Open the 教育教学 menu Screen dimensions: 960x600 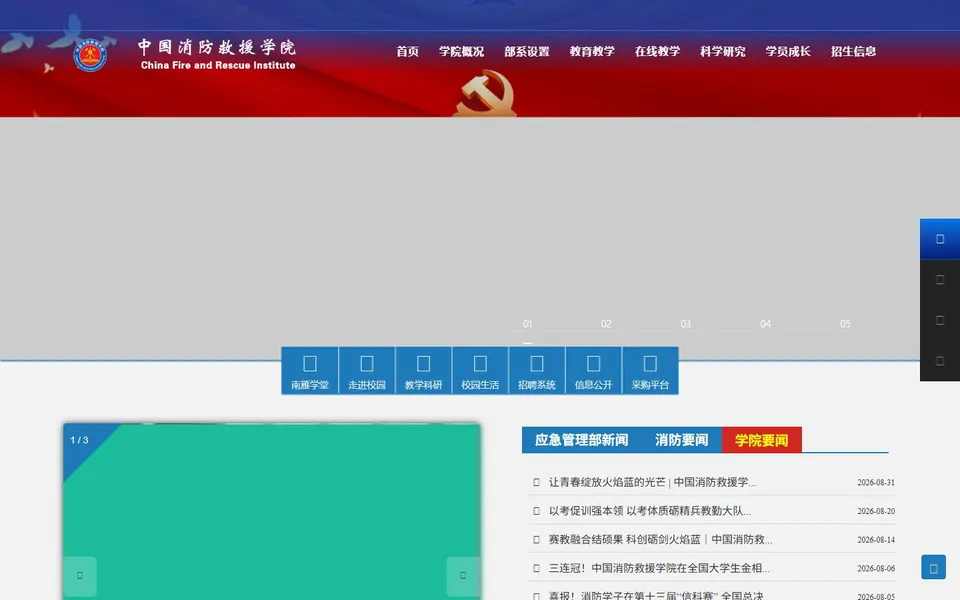click(592, 51)
